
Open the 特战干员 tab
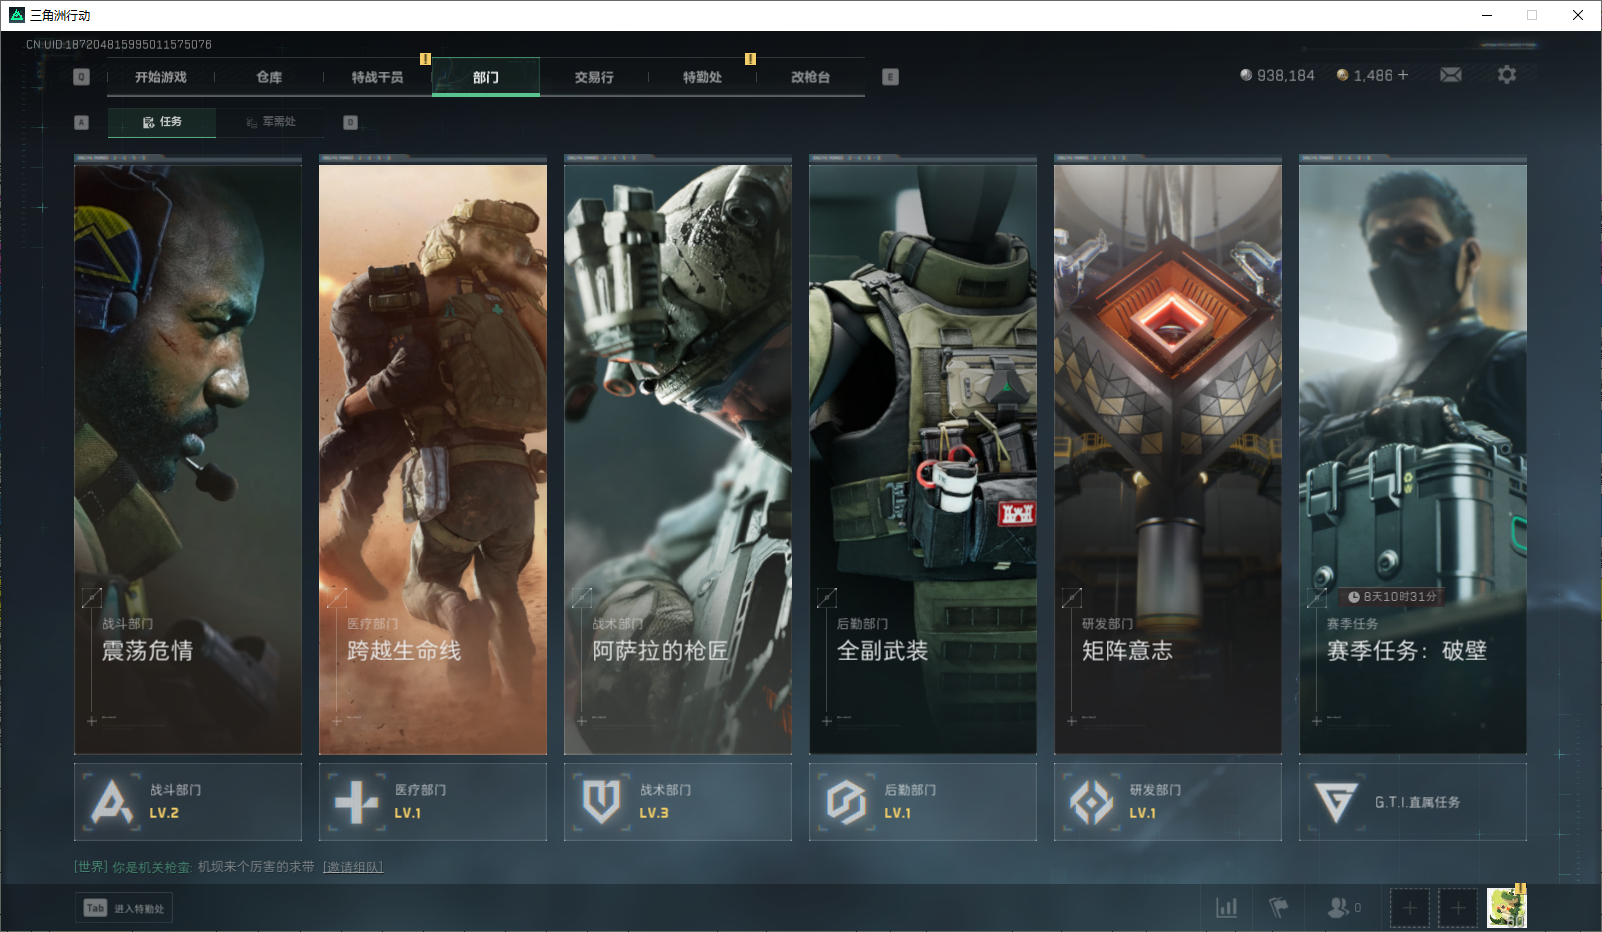coord(377,77)
